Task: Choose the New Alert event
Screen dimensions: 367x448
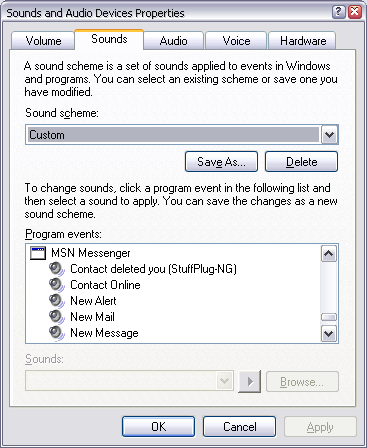Action: pos(93,301)
